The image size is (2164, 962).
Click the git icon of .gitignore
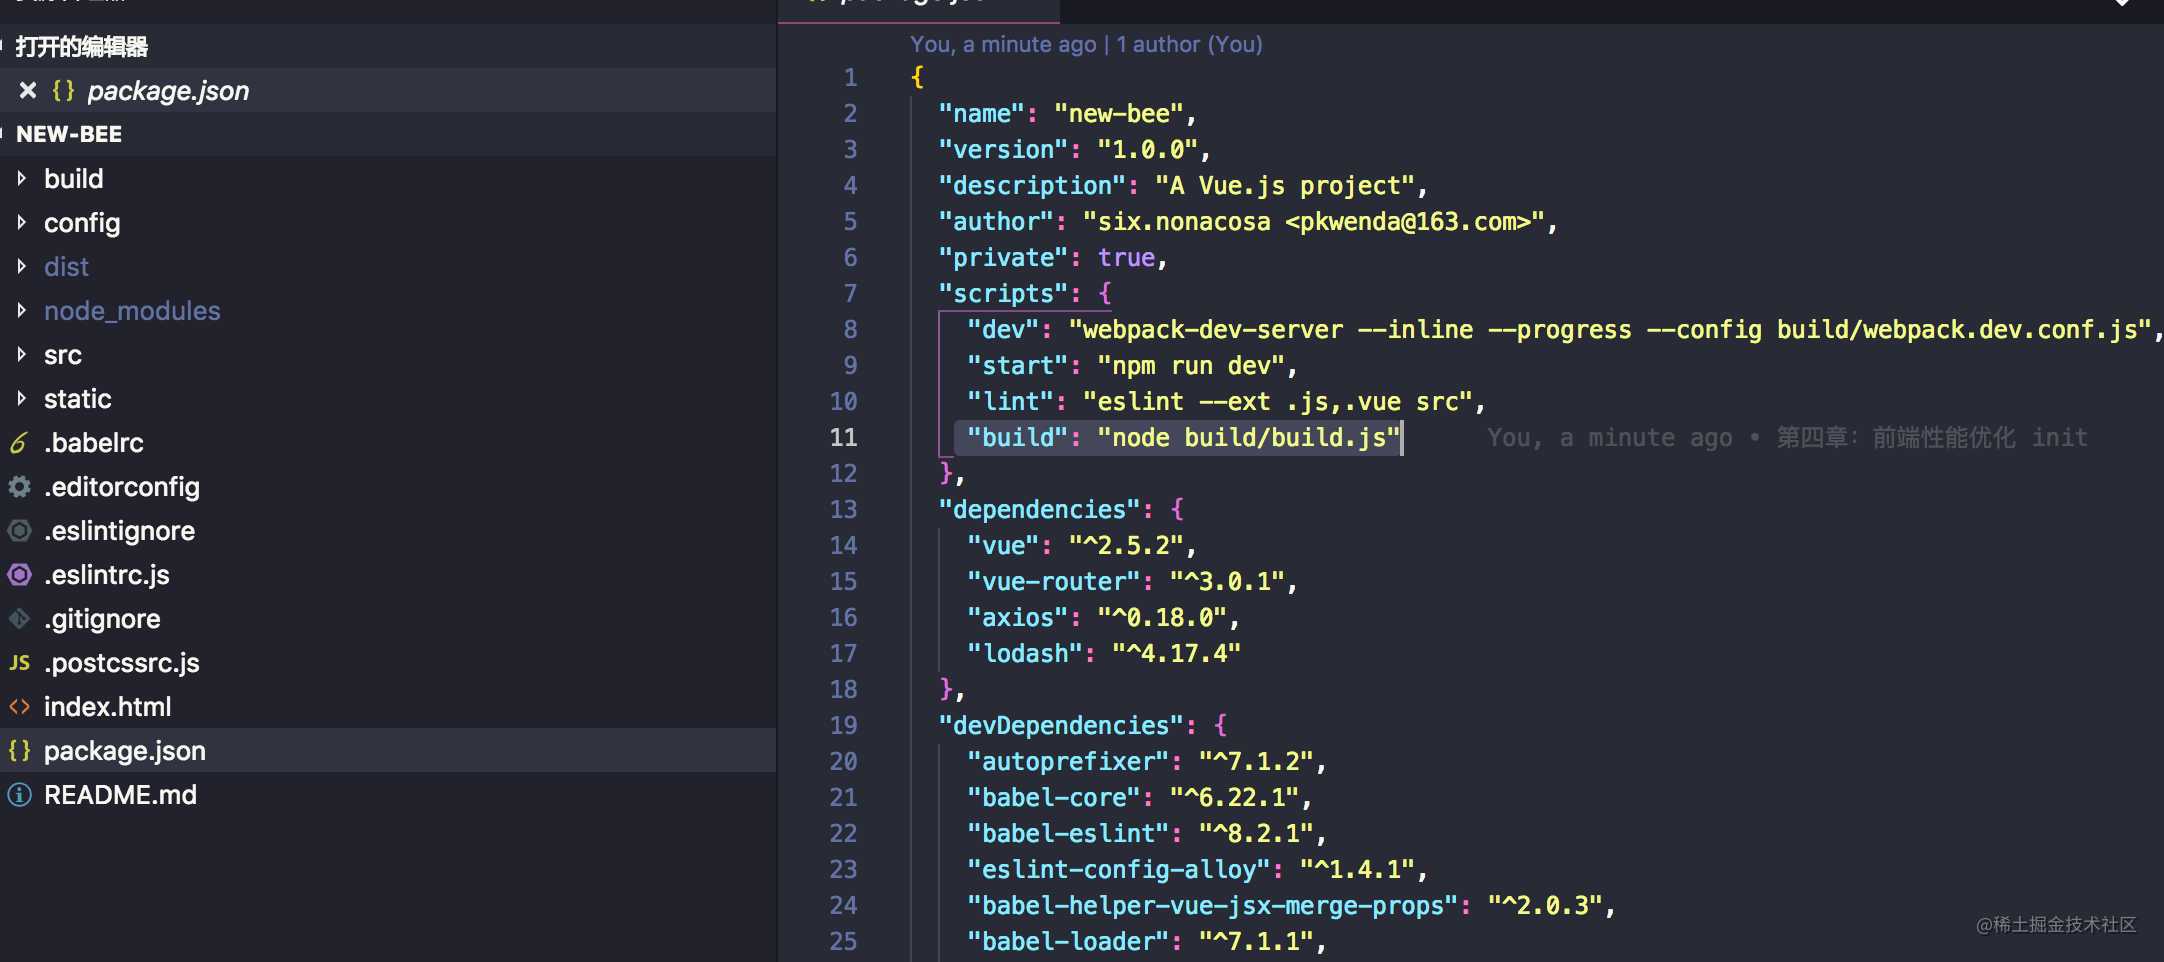point(19,618)
